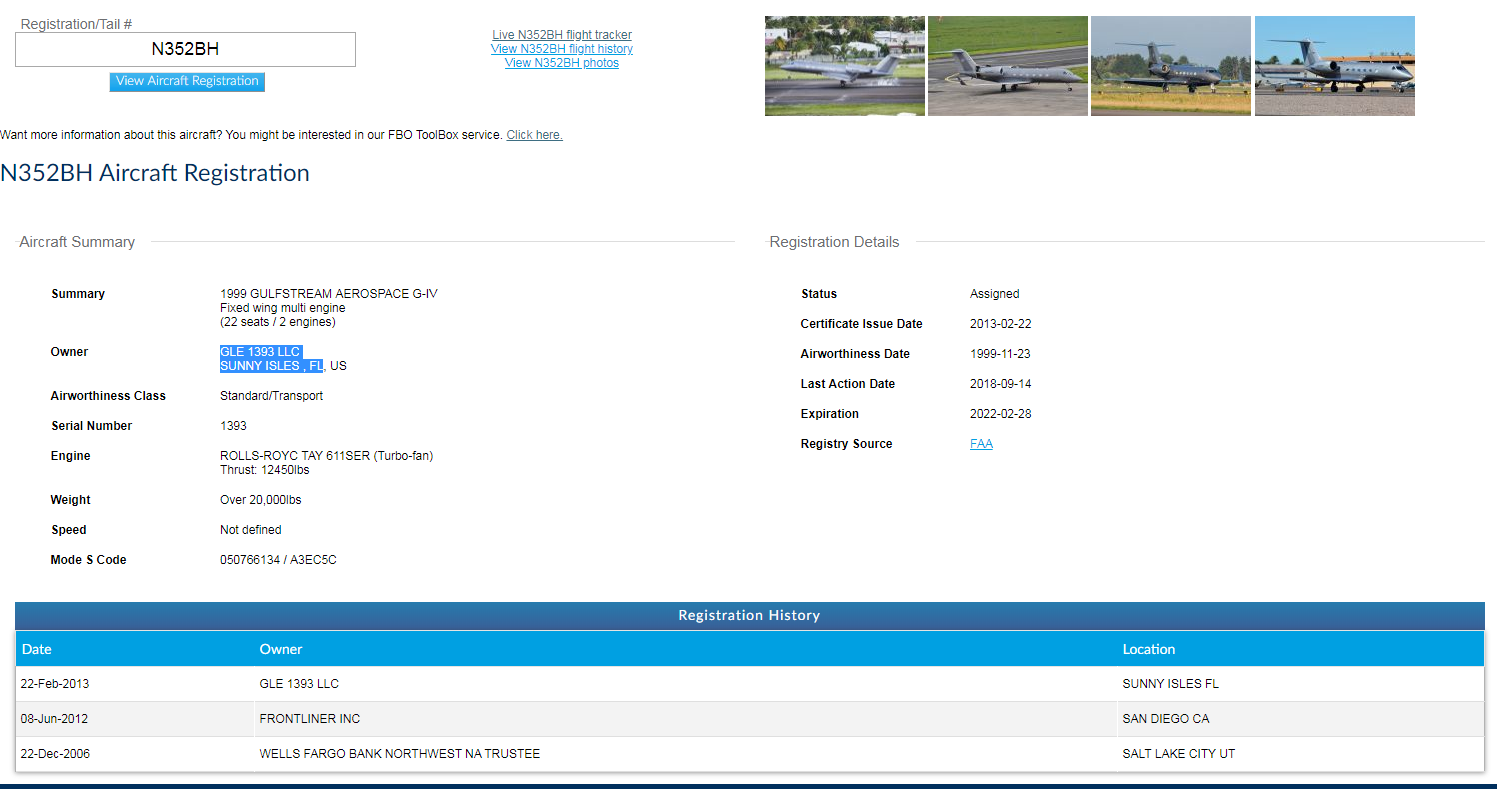
Task: Select the 08-Jun-2012 date cell
Action: pos(55,719)
